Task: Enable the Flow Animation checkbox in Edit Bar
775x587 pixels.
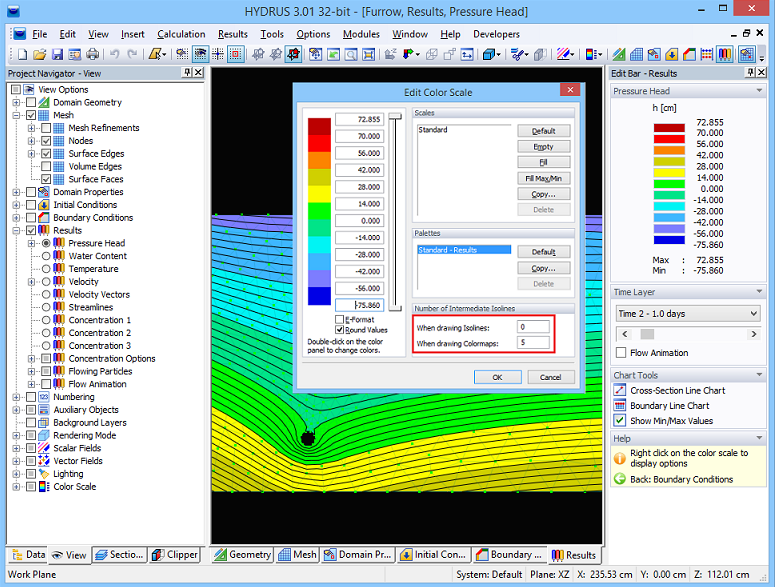Action: 621,353
